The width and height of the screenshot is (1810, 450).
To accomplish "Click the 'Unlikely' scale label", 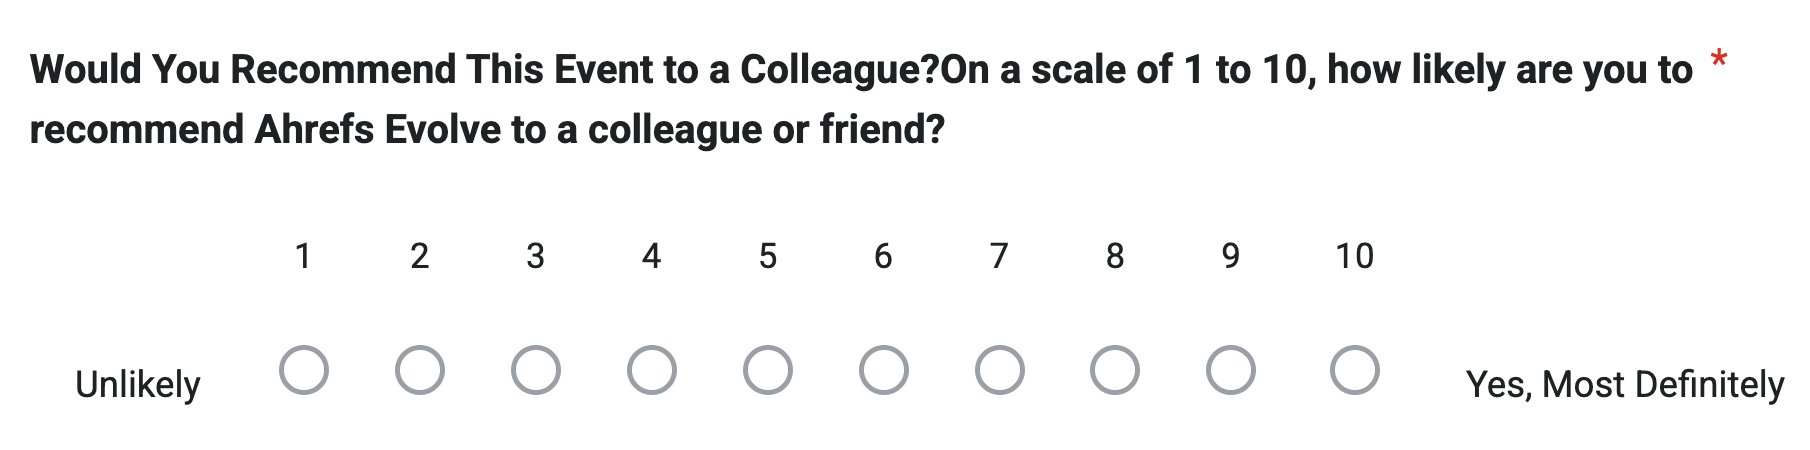I will (138, 385).
